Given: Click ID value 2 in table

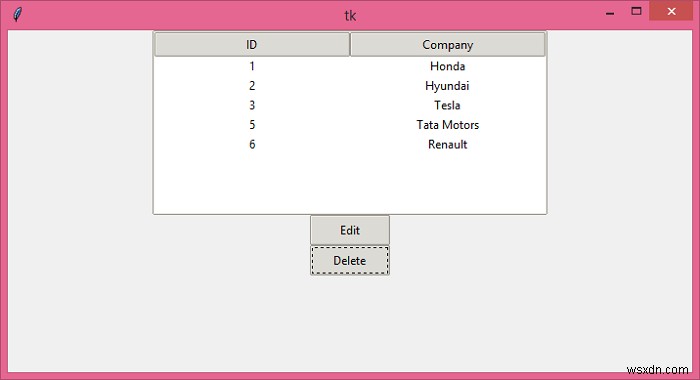Looking at the screenshot, I should click(x=252, y=86).
